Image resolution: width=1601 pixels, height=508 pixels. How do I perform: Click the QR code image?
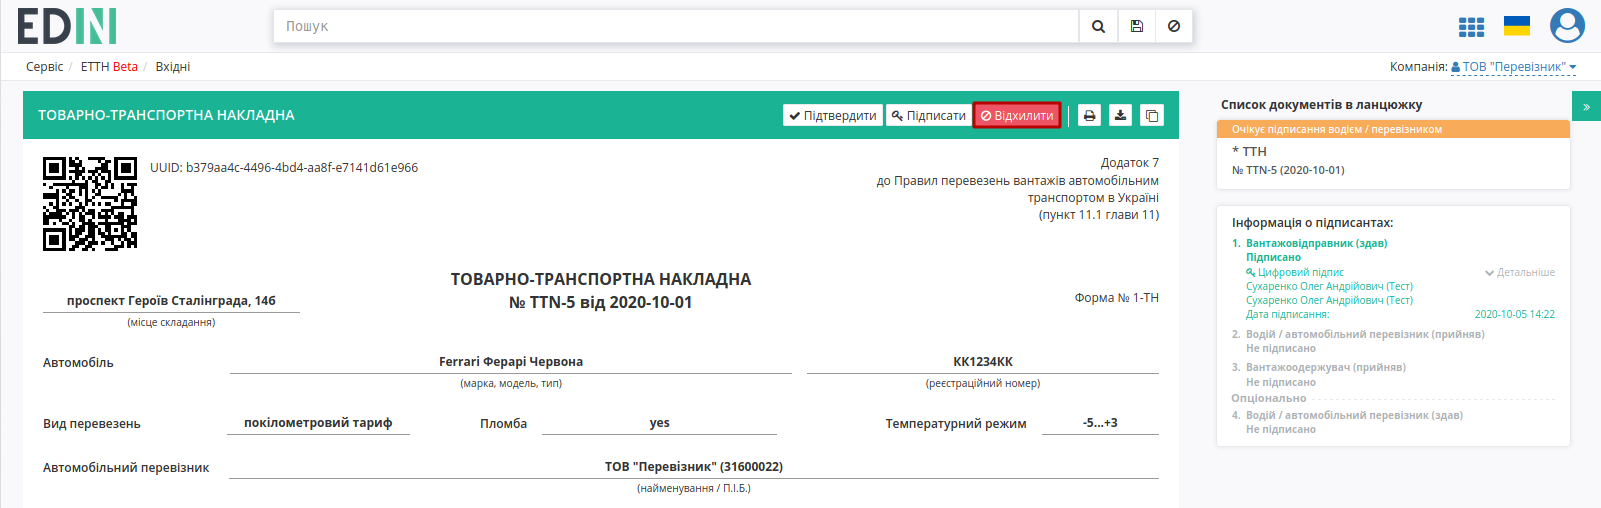pos(90,203)
